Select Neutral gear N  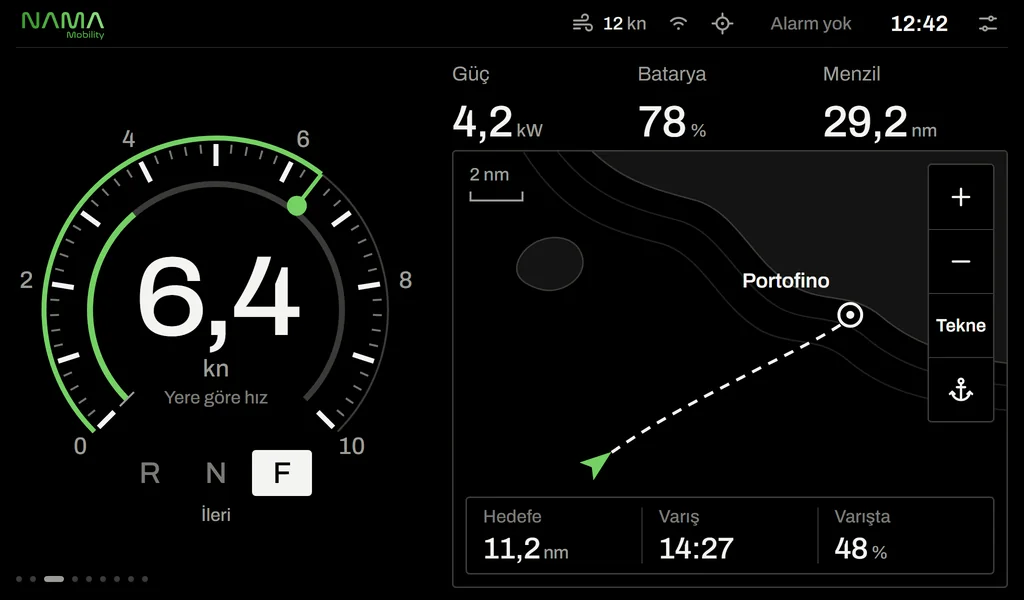click(x=216, y=473)
